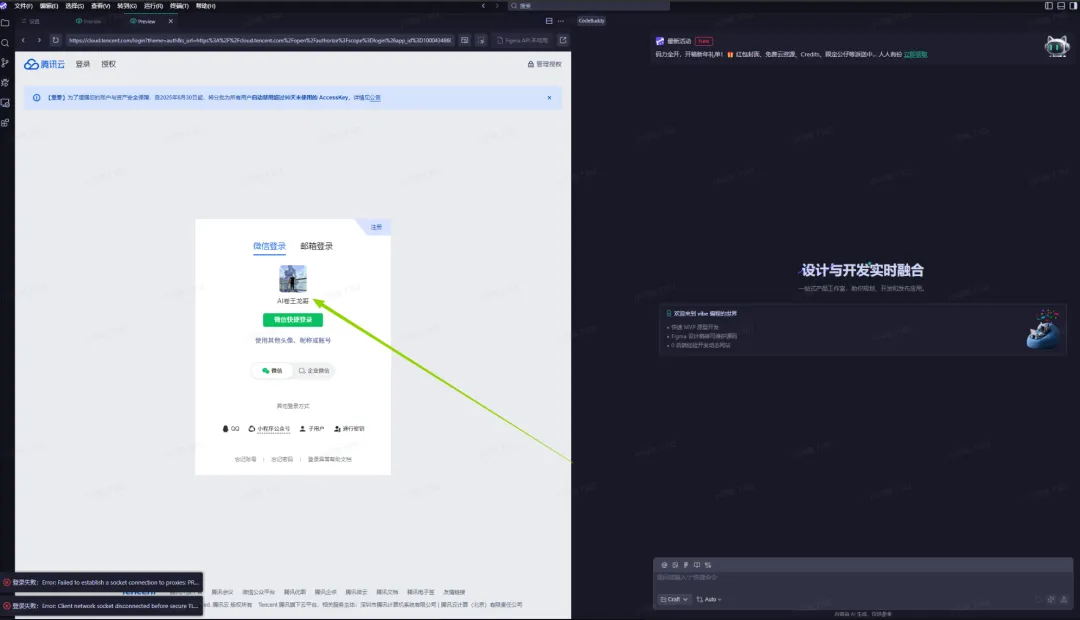Viewport: 1080px width, 620px height.
Task: Open the editor more actions ellipsis
Action: coord(561,21)
